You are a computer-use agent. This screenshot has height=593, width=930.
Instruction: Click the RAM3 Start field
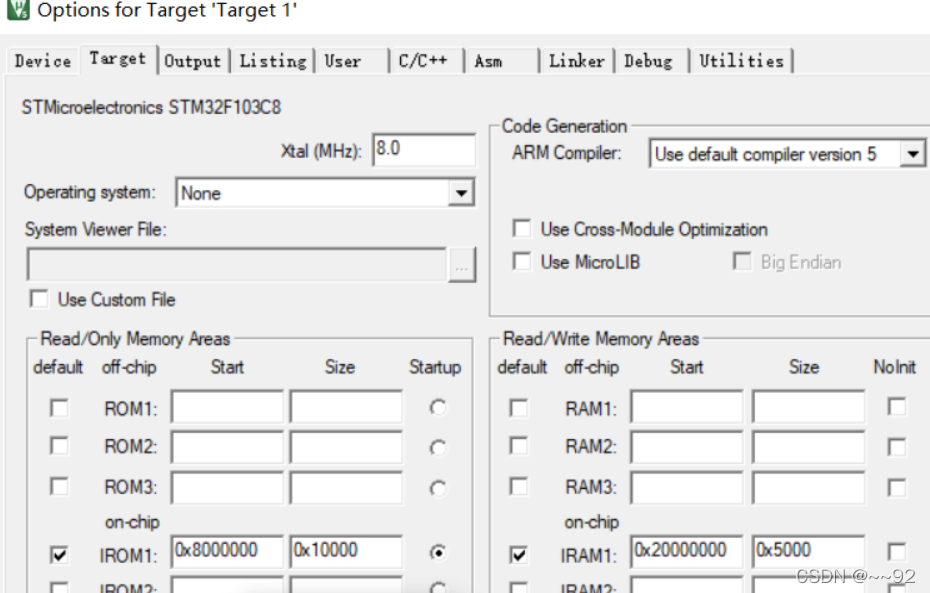[687, 487]
